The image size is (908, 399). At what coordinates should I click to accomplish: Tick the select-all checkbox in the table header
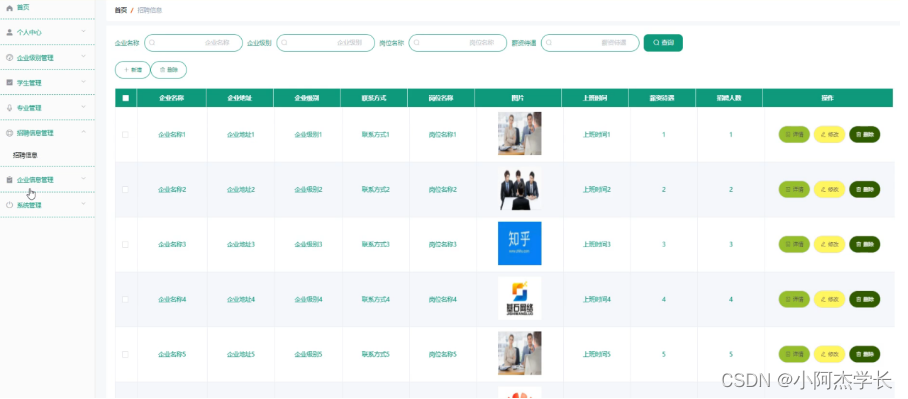[126, 98]
